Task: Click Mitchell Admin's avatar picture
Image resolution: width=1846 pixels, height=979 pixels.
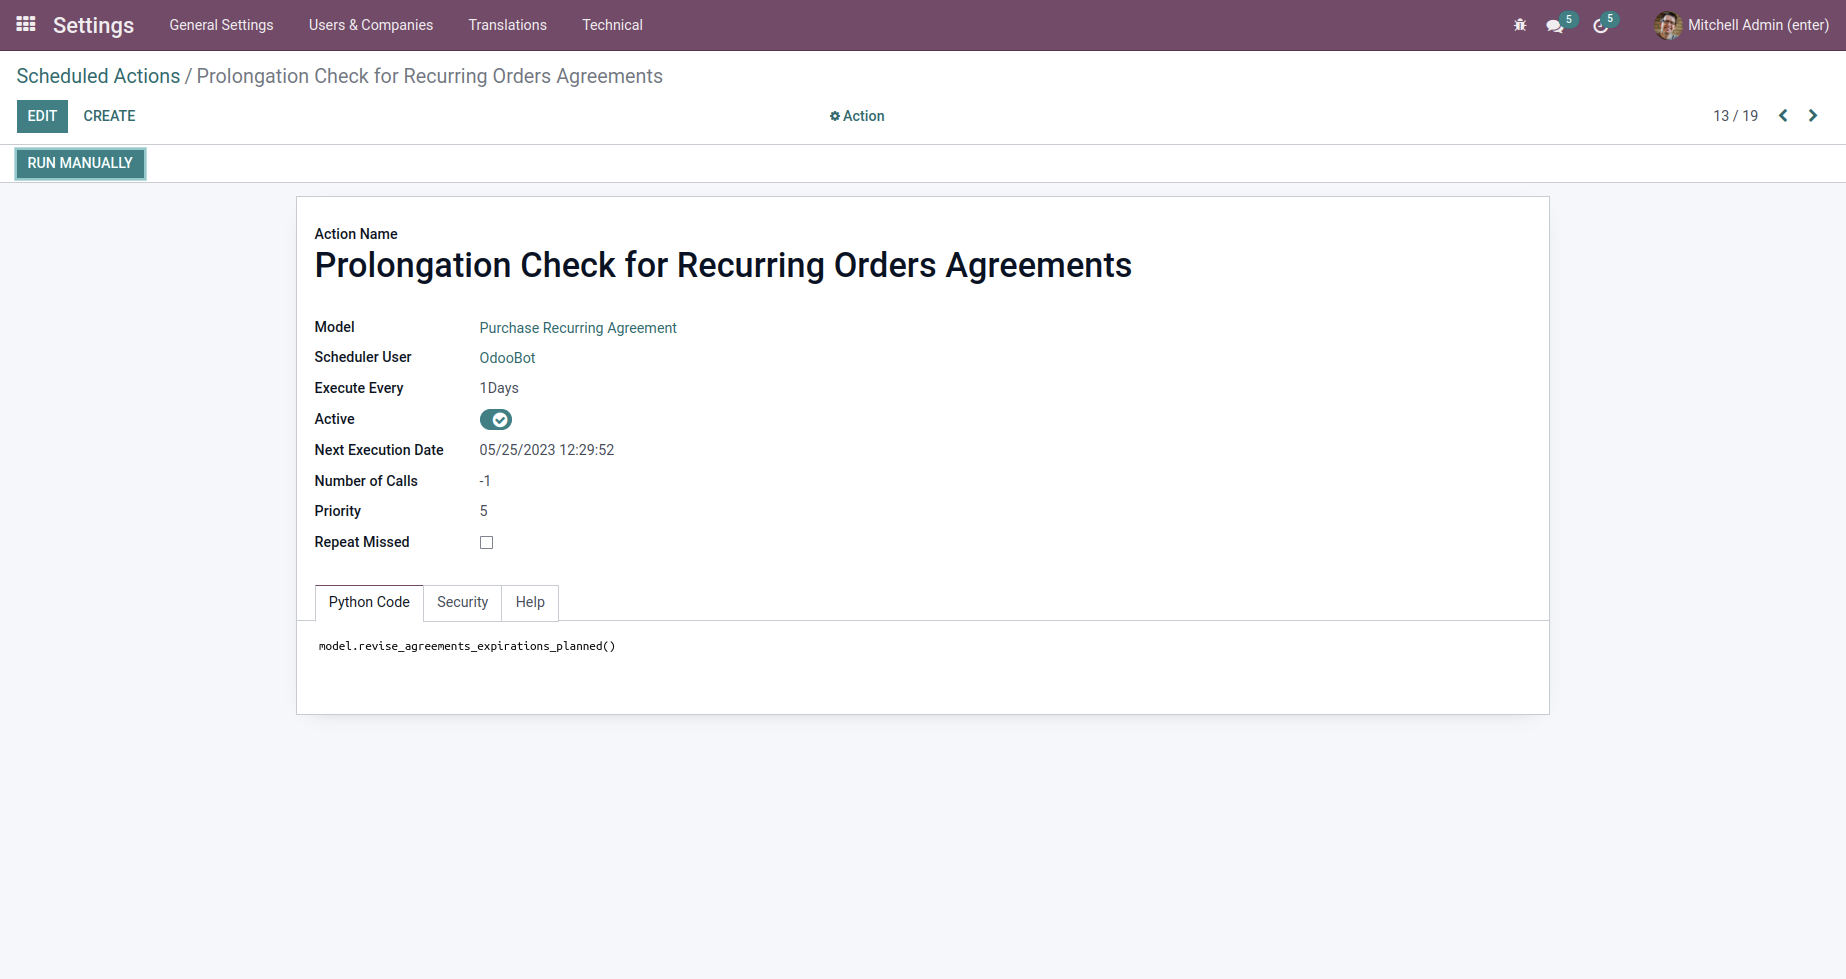Action: [x=1667, y=25]
